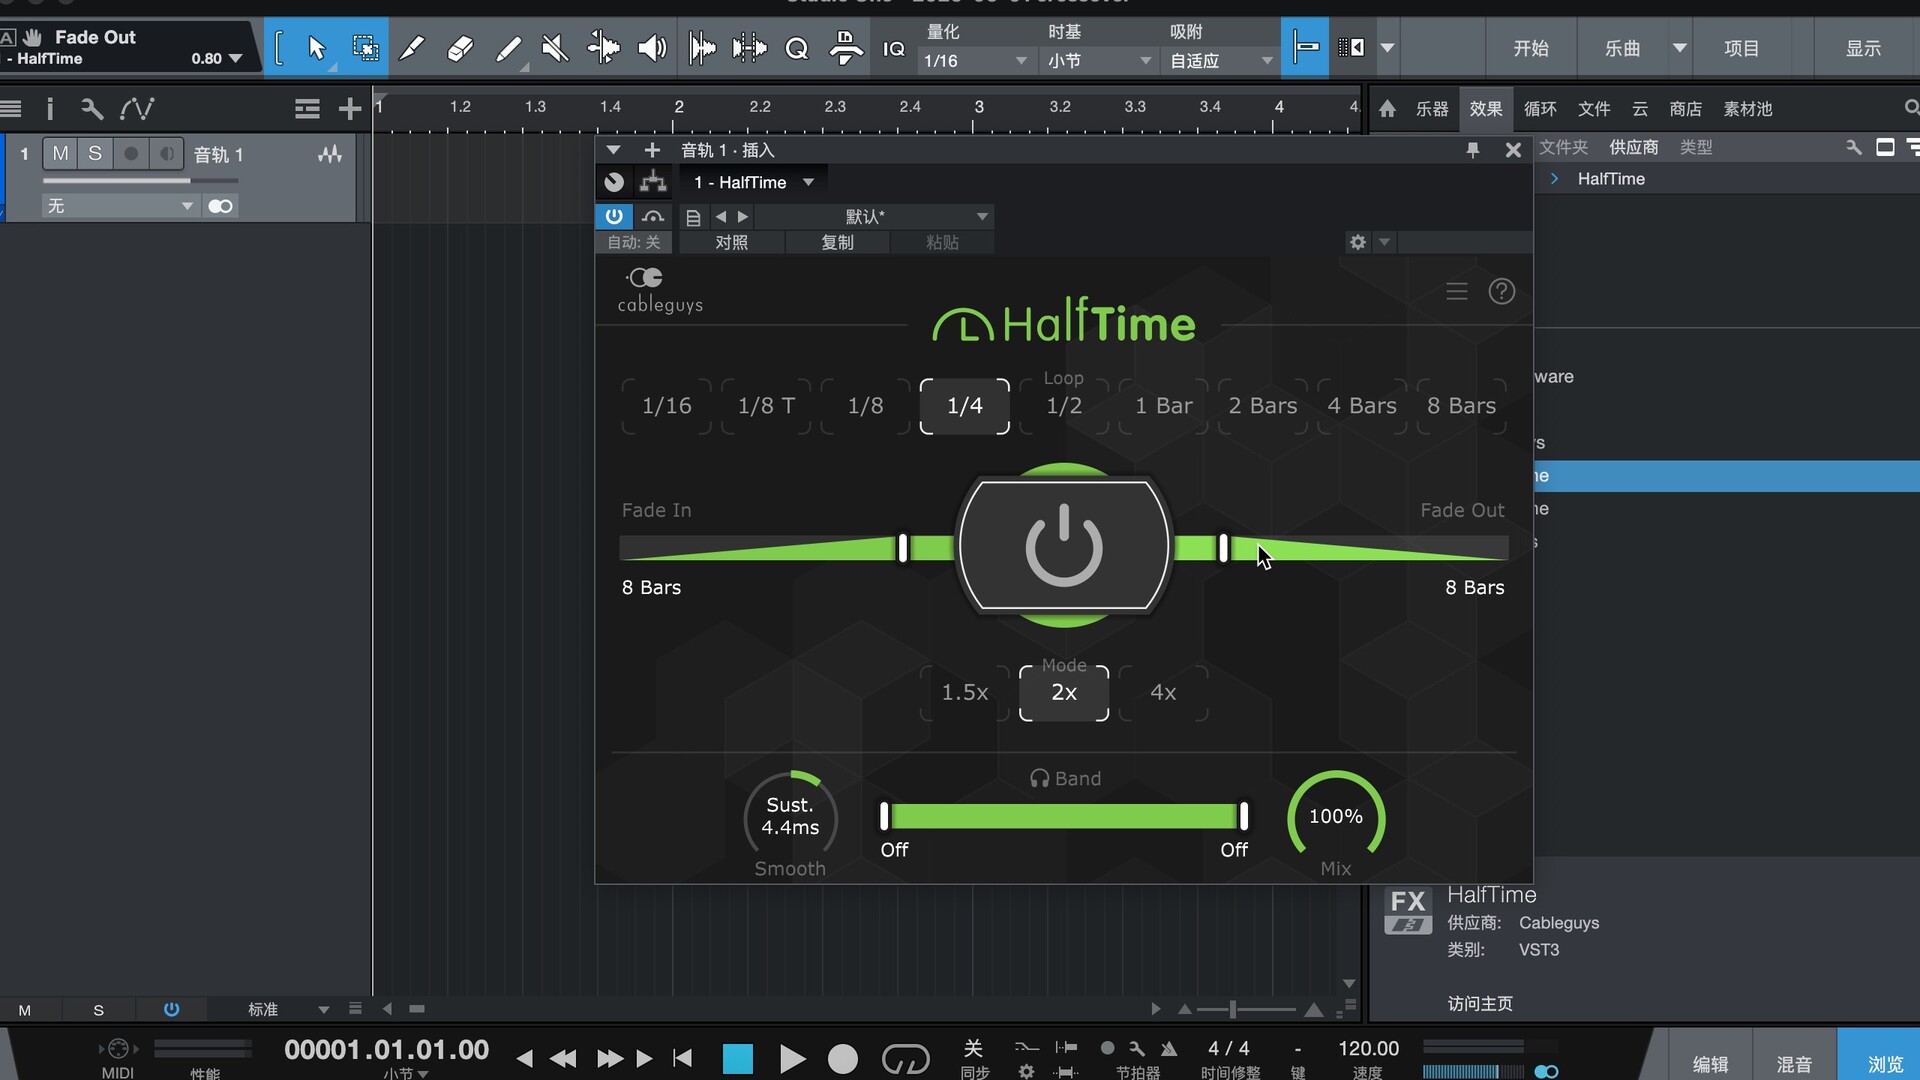
Task: Open the HalfTime hamburger menu
Action: click(1457, 291)
